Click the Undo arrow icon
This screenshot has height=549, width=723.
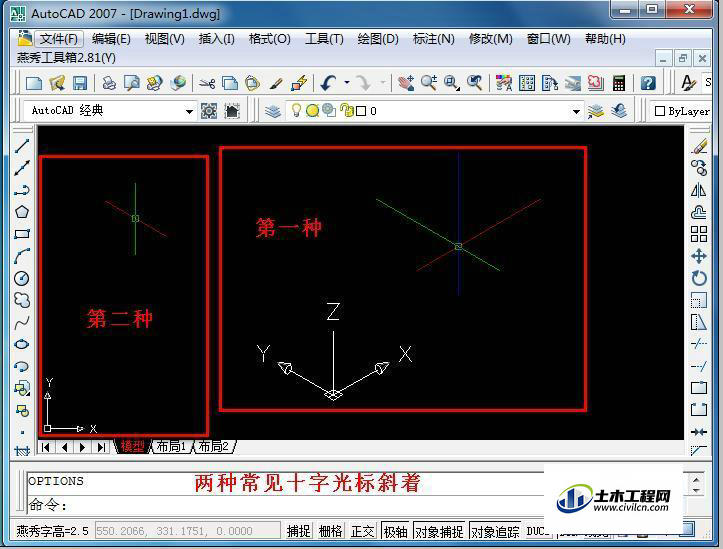[329, 83]
